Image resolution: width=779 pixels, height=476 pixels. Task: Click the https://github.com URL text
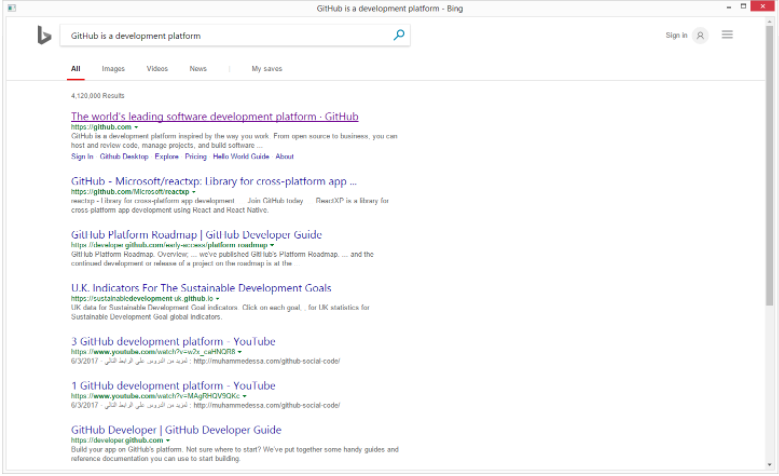pyautogui.click(x=101, y=127)
